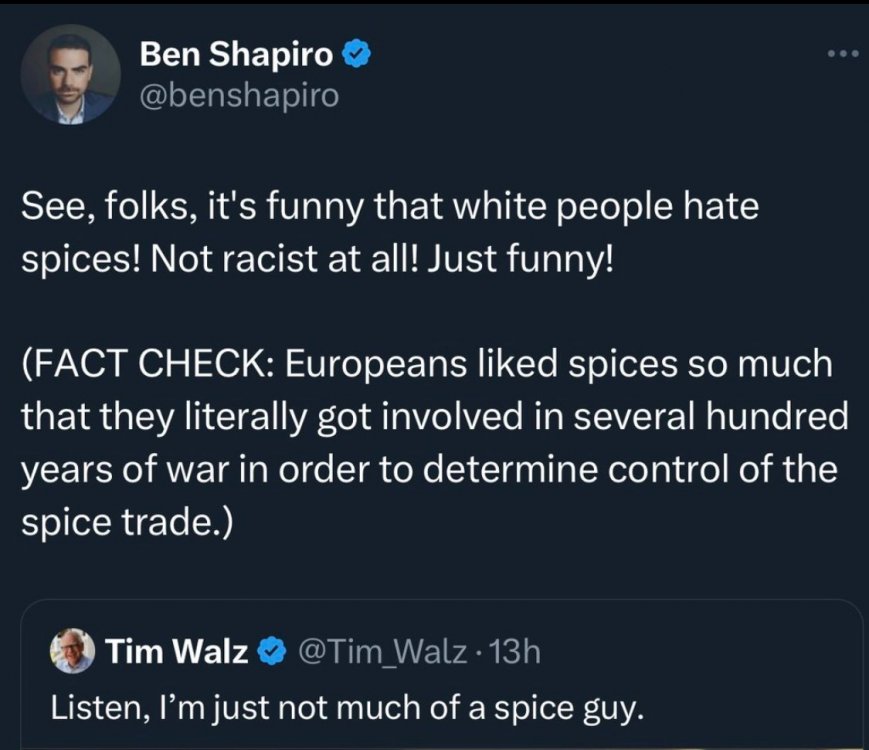Image resolution: width=869 pixels, height=750 pixels.
Task: Open Tim Walz's small profile avatar
Action: click(x=72, y=653)
